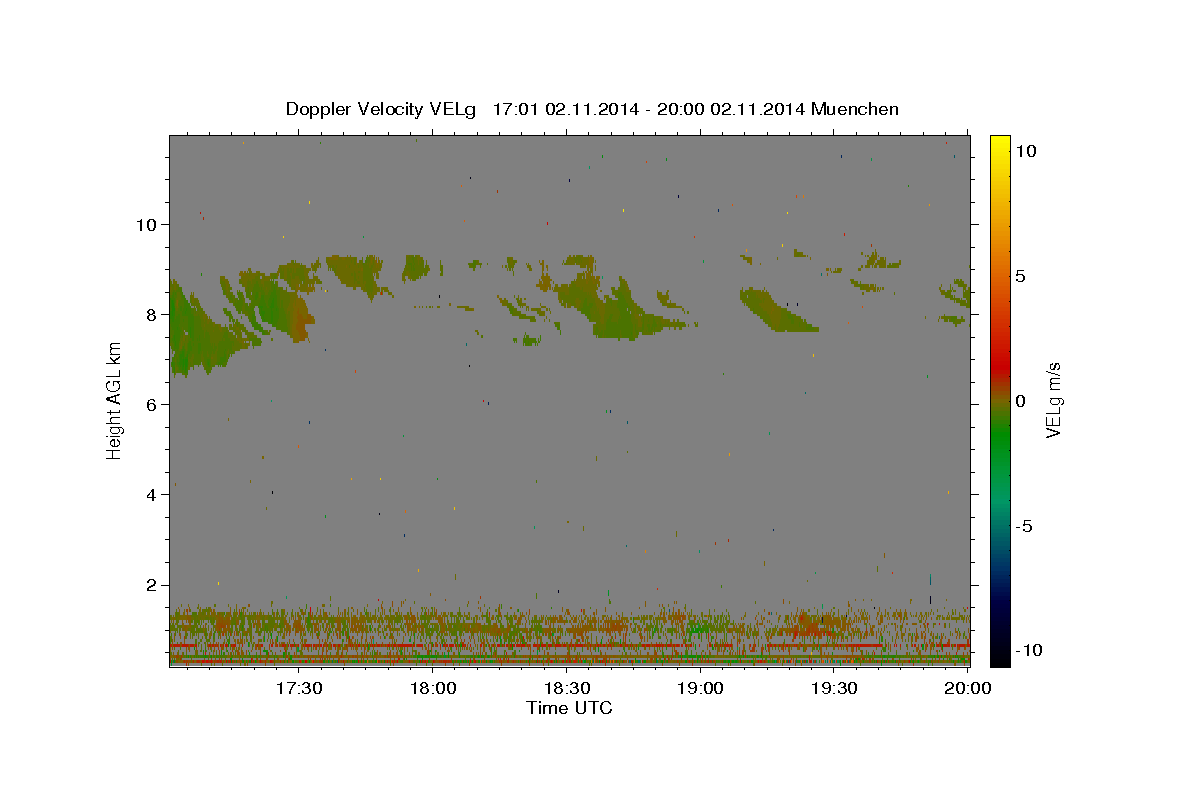1200x800 pixels.
Task: Click the height tick label 8
Action: click(149, 314)
